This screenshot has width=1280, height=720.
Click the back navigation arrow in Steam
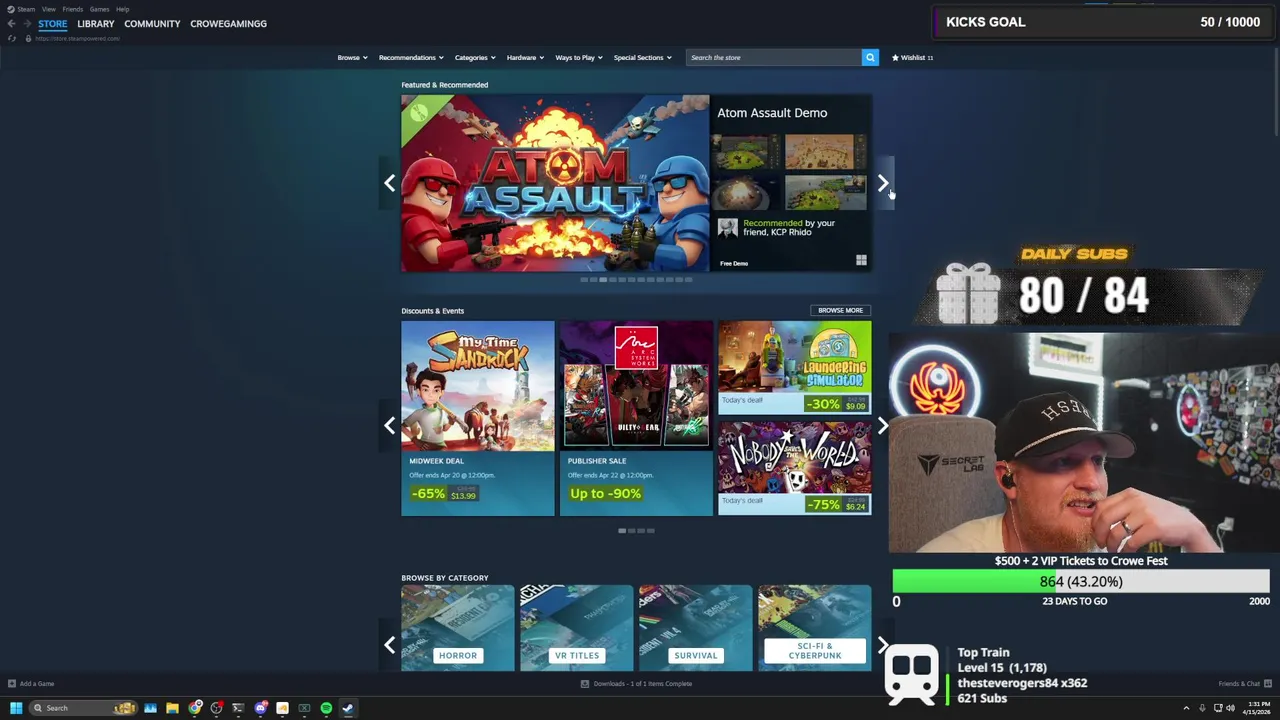[x=11, y=23]
